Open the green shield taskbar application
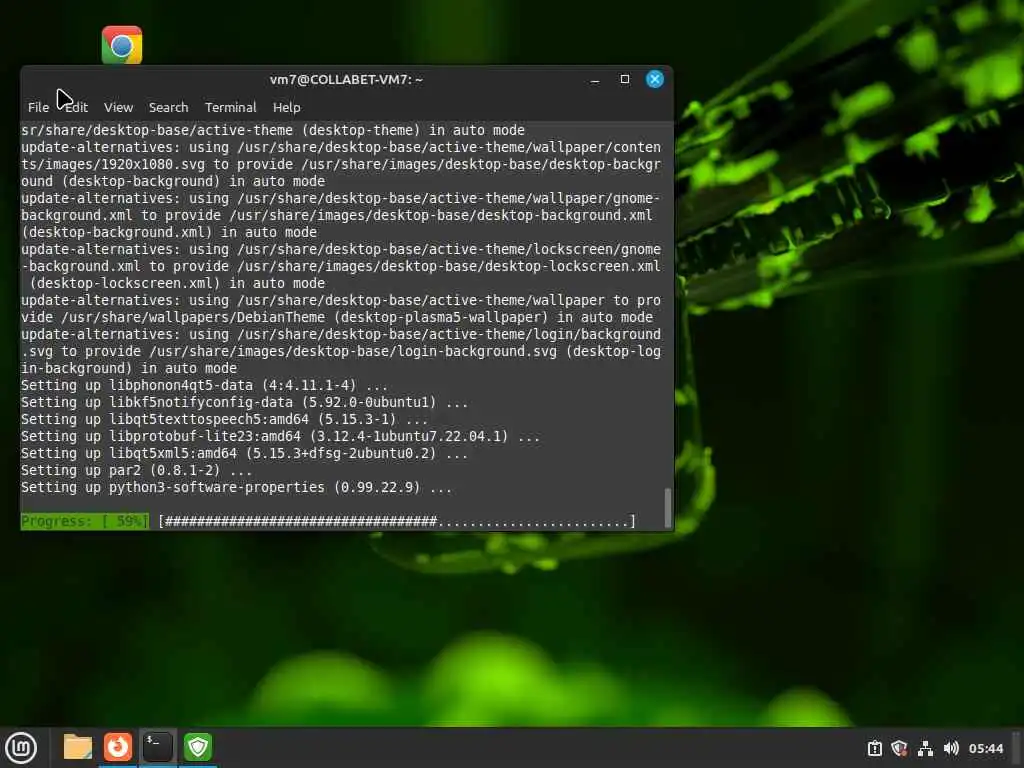 coord(198,747)
